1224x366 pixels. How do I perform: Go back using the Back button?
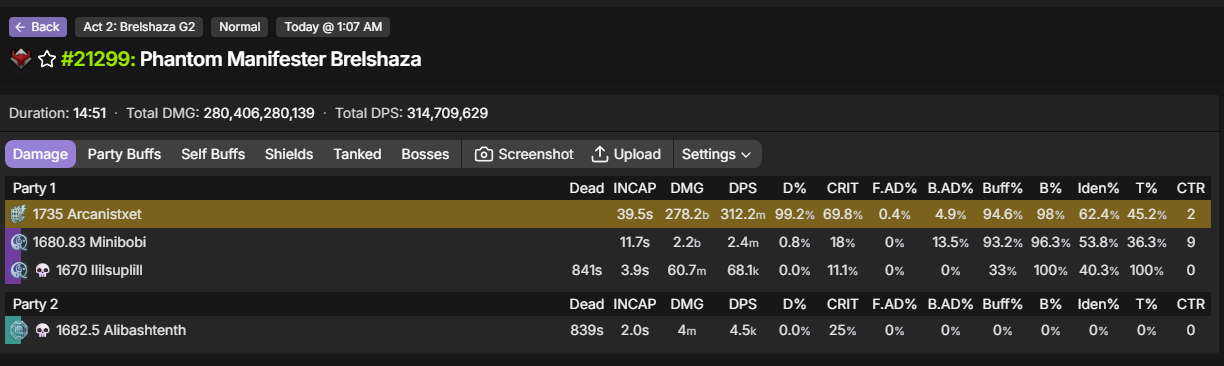pos(38,27)
